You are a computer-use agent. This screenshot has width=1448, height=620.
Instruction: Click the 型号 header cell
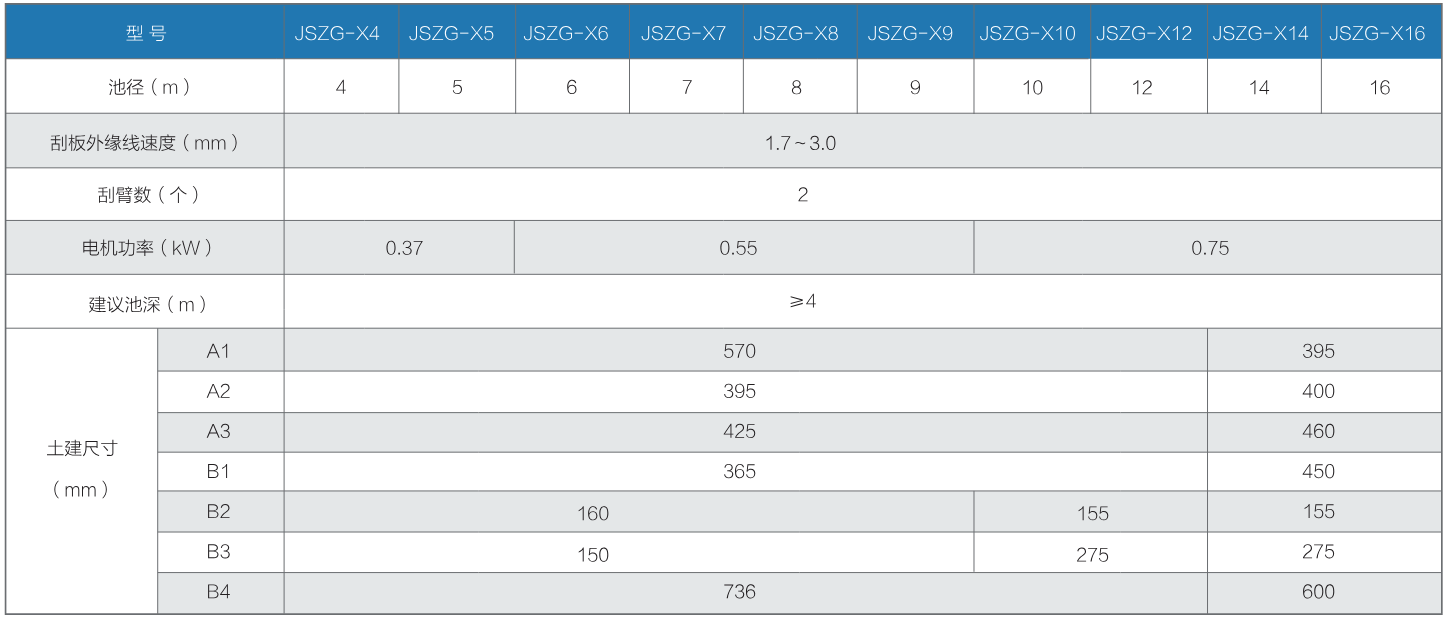[x=146, y=33]
